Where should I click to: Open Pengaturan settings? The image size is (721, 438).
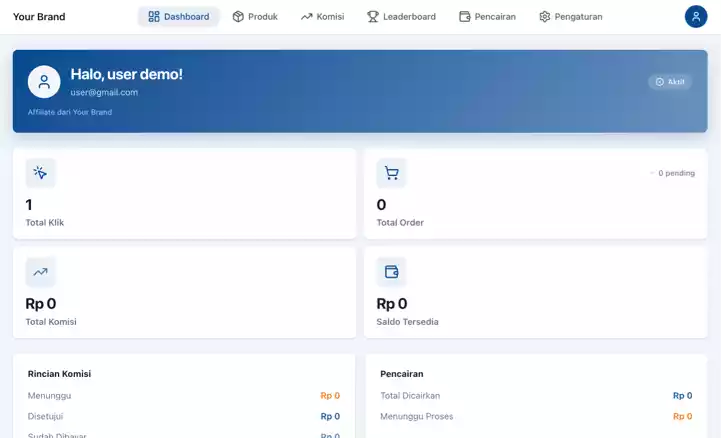coord(570,16)
